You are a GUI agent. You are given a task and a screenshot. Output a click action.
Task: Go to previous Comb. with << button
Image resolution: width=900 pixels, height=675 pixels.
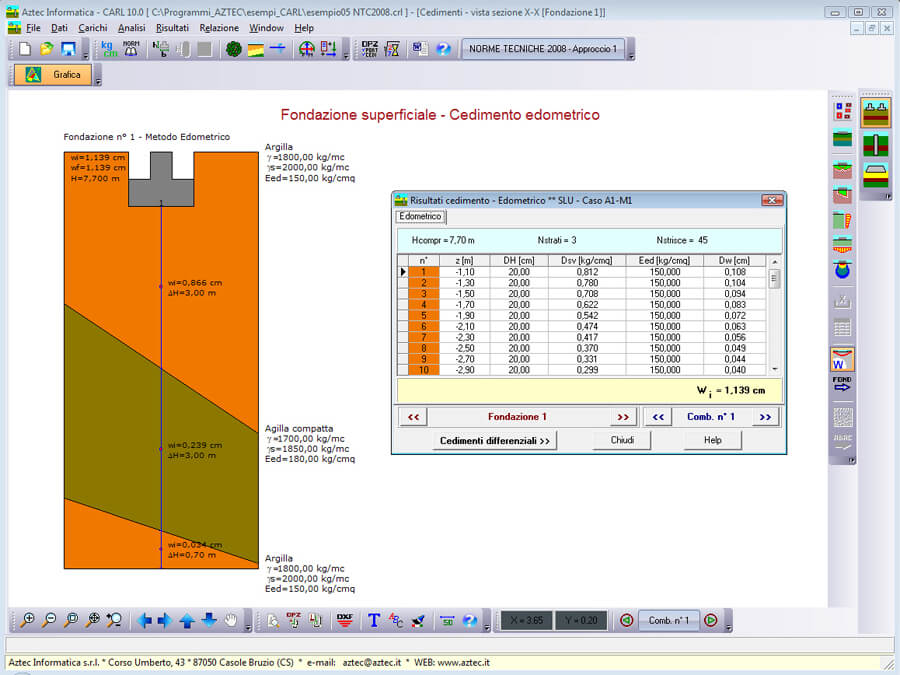coord(660,417)
